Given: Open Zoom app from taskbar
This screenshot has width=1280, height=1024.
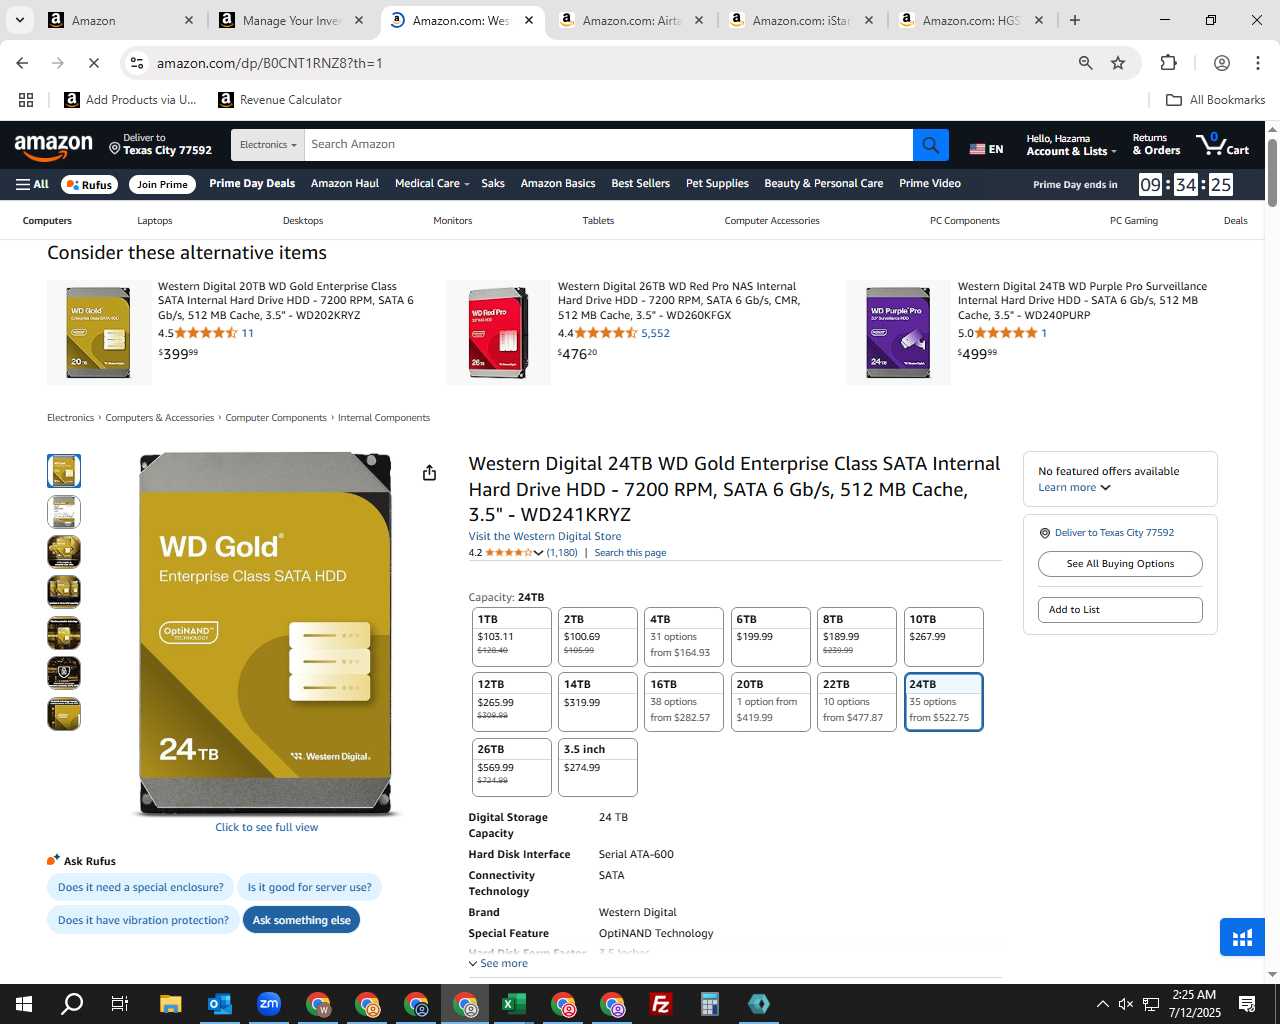Looking at the screenshot, I should tap(268, 1004).
